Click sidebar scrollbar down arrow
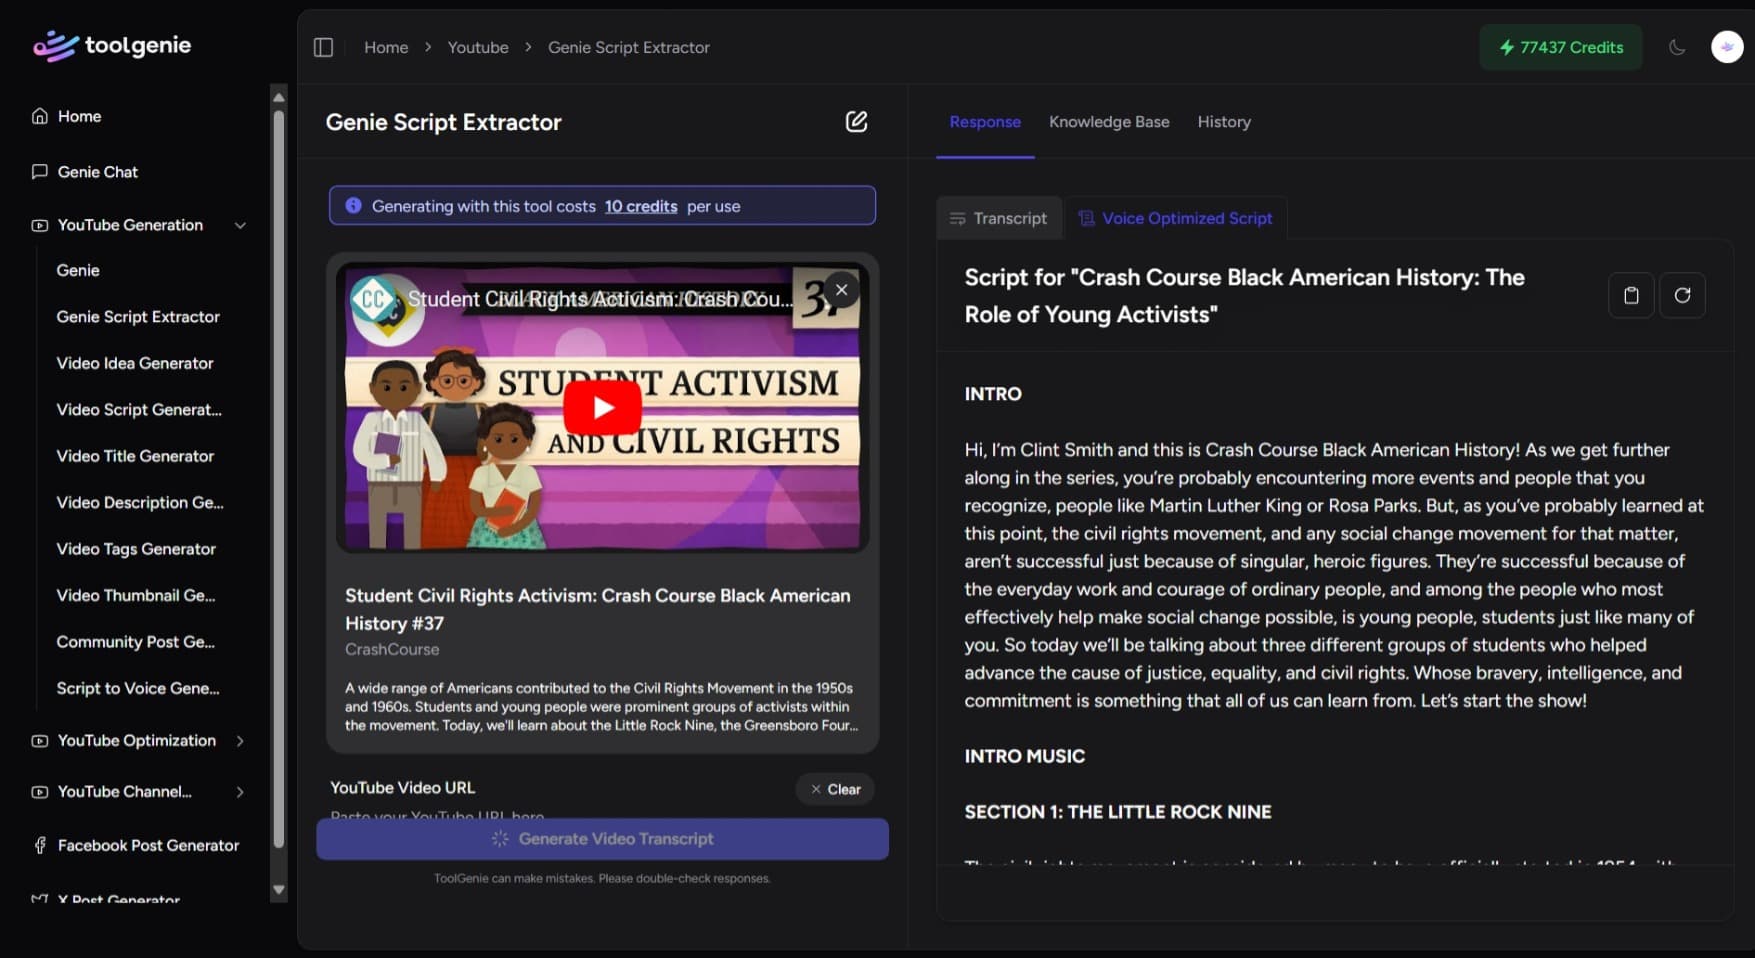Image resolution: width=1755 pixels, height=958 pixels. pyautogui.click(x=279, y=890)
